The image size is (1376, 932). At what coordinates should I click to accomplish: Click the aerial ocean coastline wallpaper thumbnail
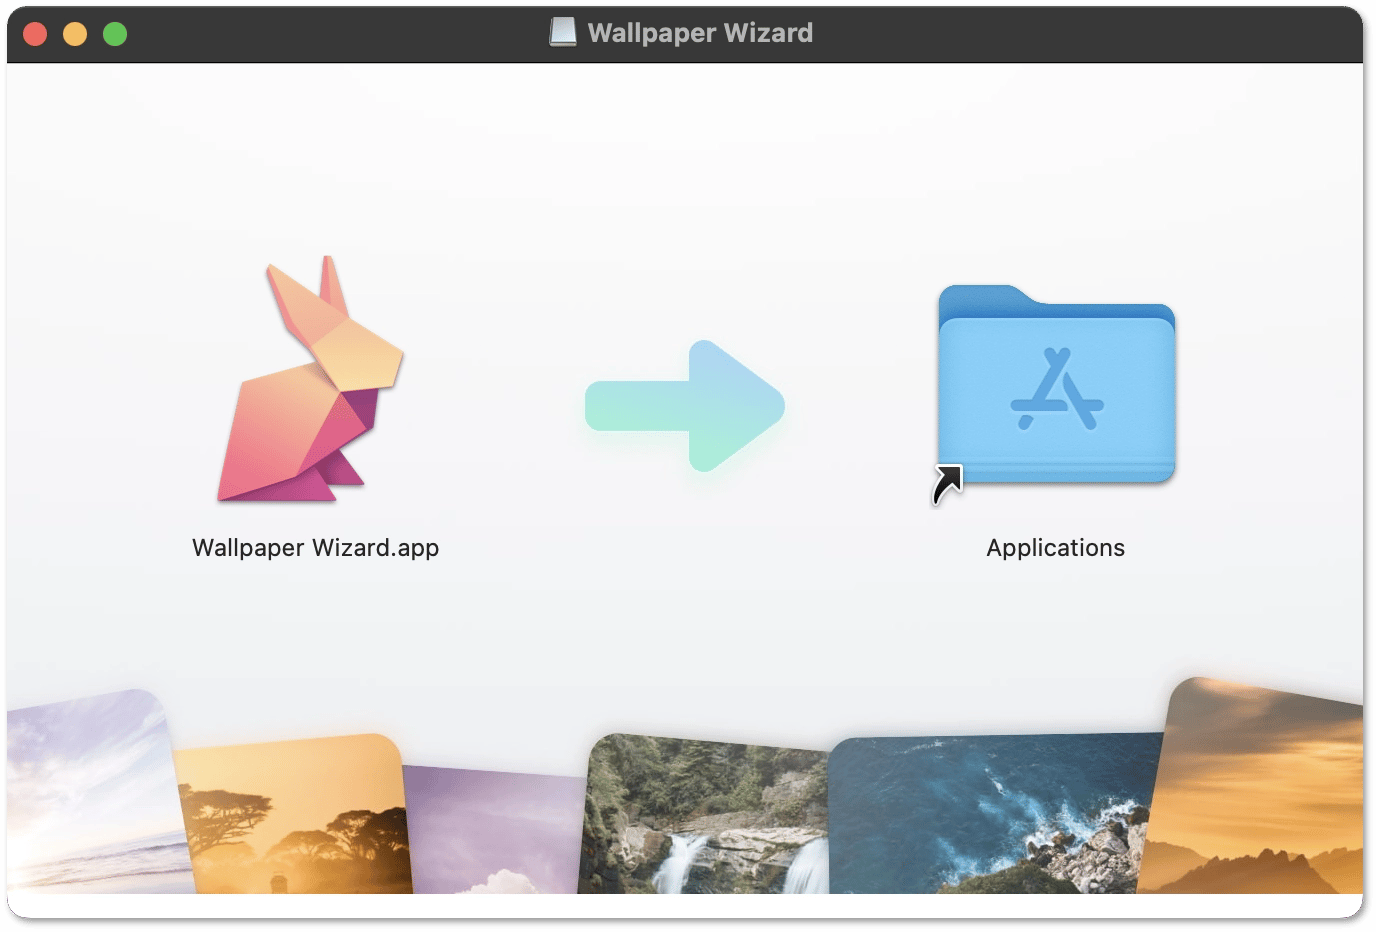tap(990, 815)
